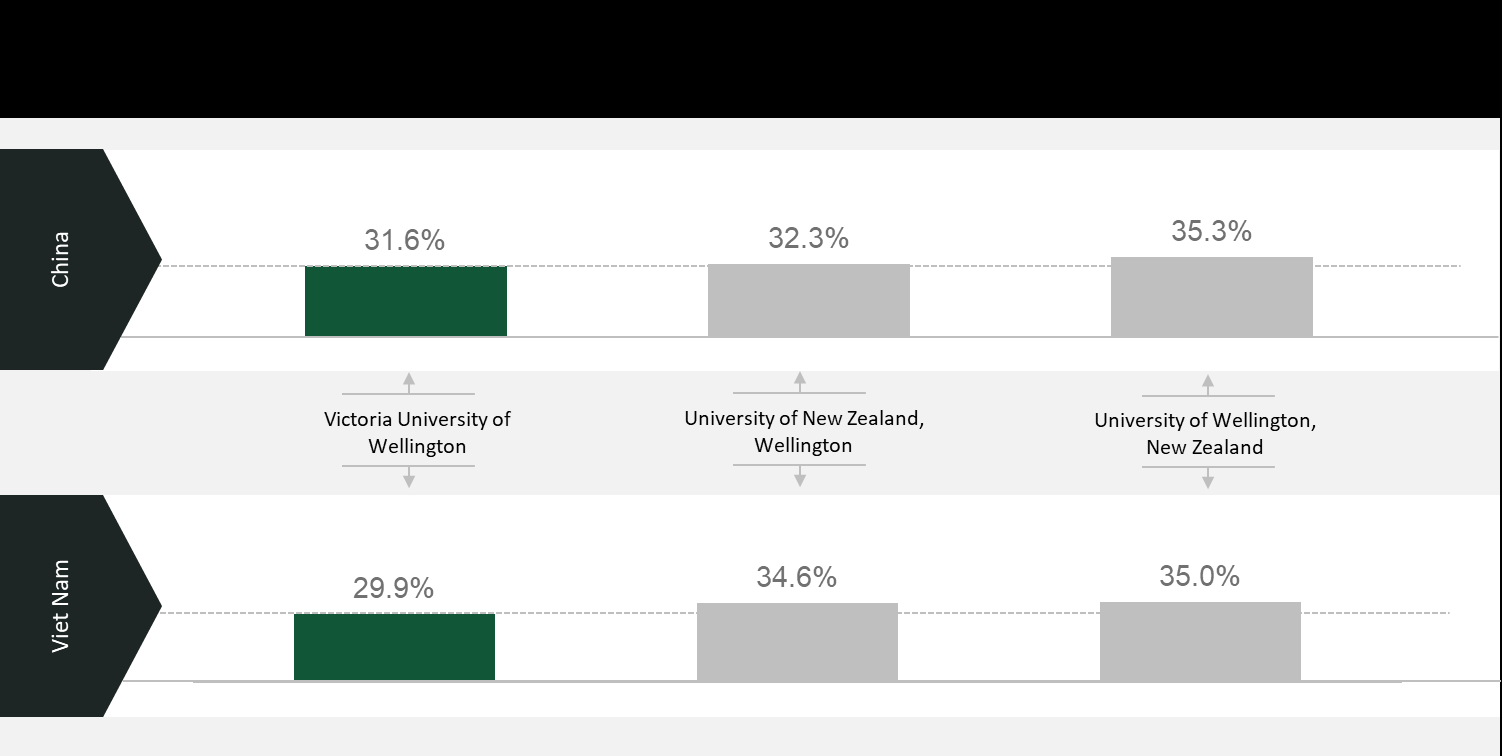Click the up arrow above Victoria University of Wellington
This screenshot has width=1502, height=756.
(x=408, y=381)
